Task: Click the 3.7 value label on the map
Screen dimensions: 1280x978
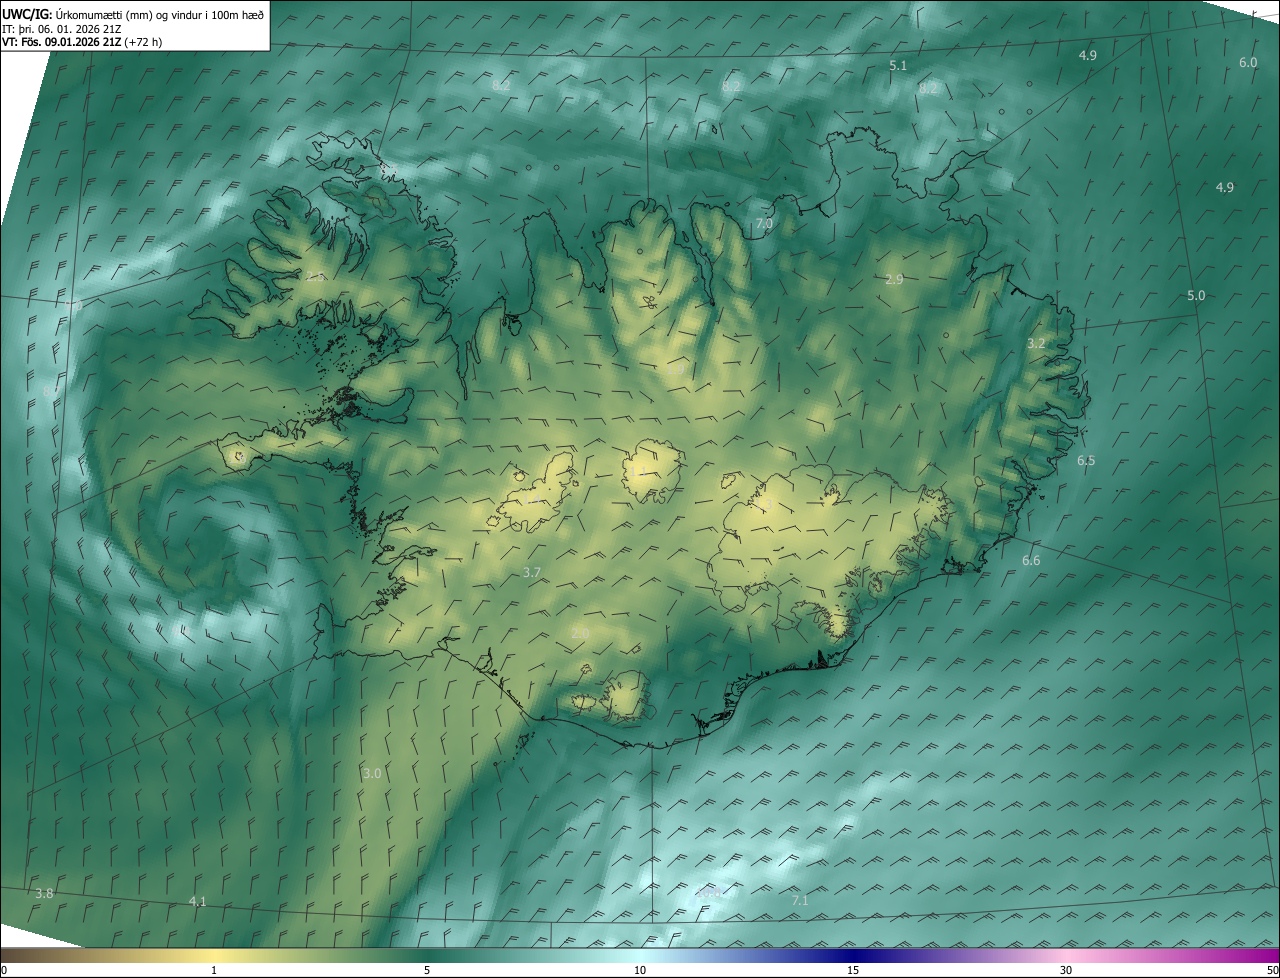Action: tap(532, 573)
